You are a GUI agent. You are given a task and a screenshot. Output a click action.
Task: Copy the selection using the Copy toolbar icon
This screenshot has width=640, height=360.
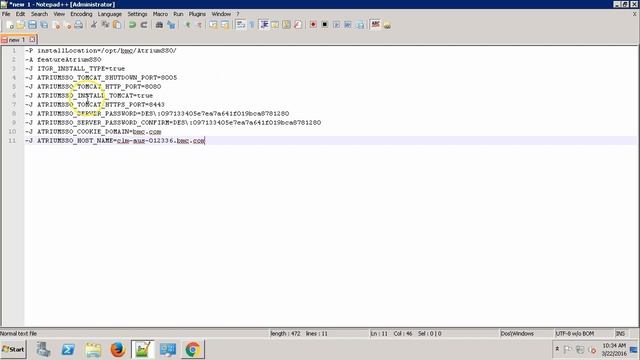[x=105, y=25]
